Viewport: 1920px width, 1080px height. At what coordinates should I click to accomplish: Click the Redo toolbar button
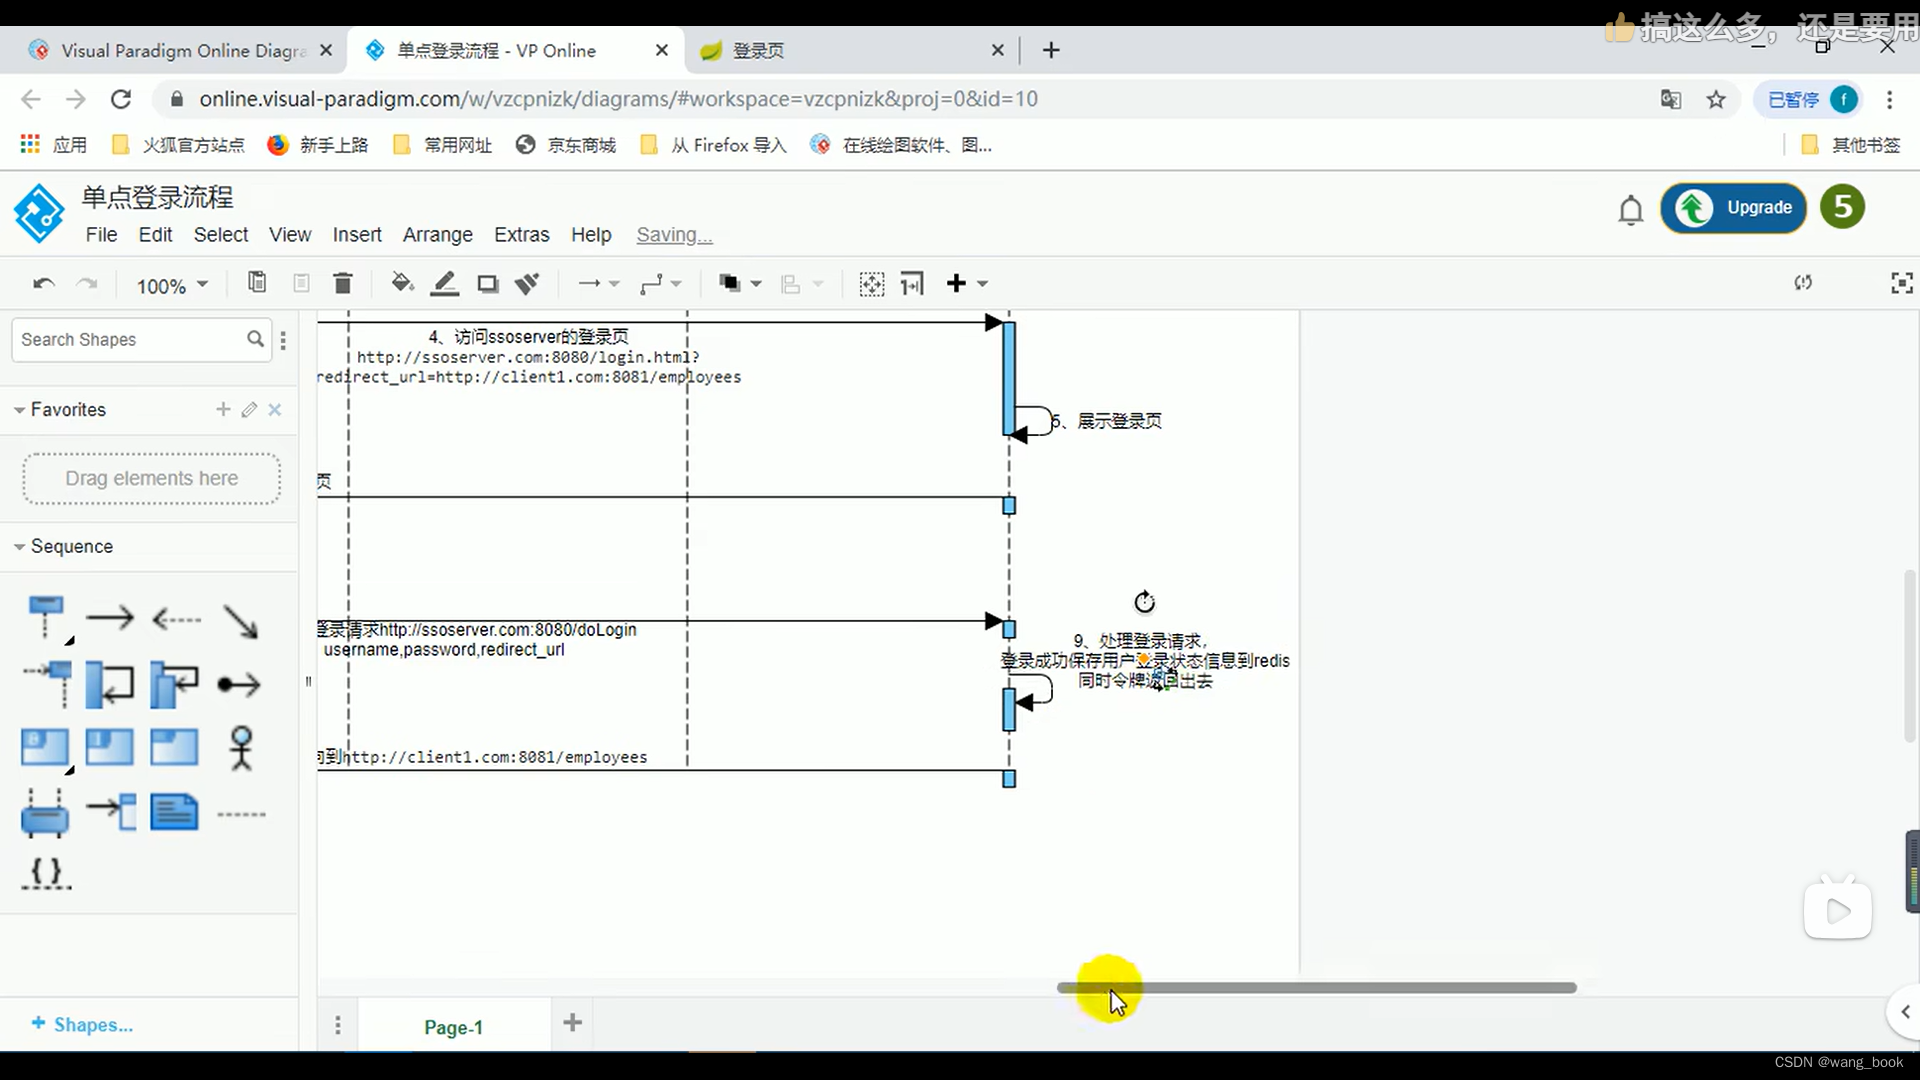(87, 284)
